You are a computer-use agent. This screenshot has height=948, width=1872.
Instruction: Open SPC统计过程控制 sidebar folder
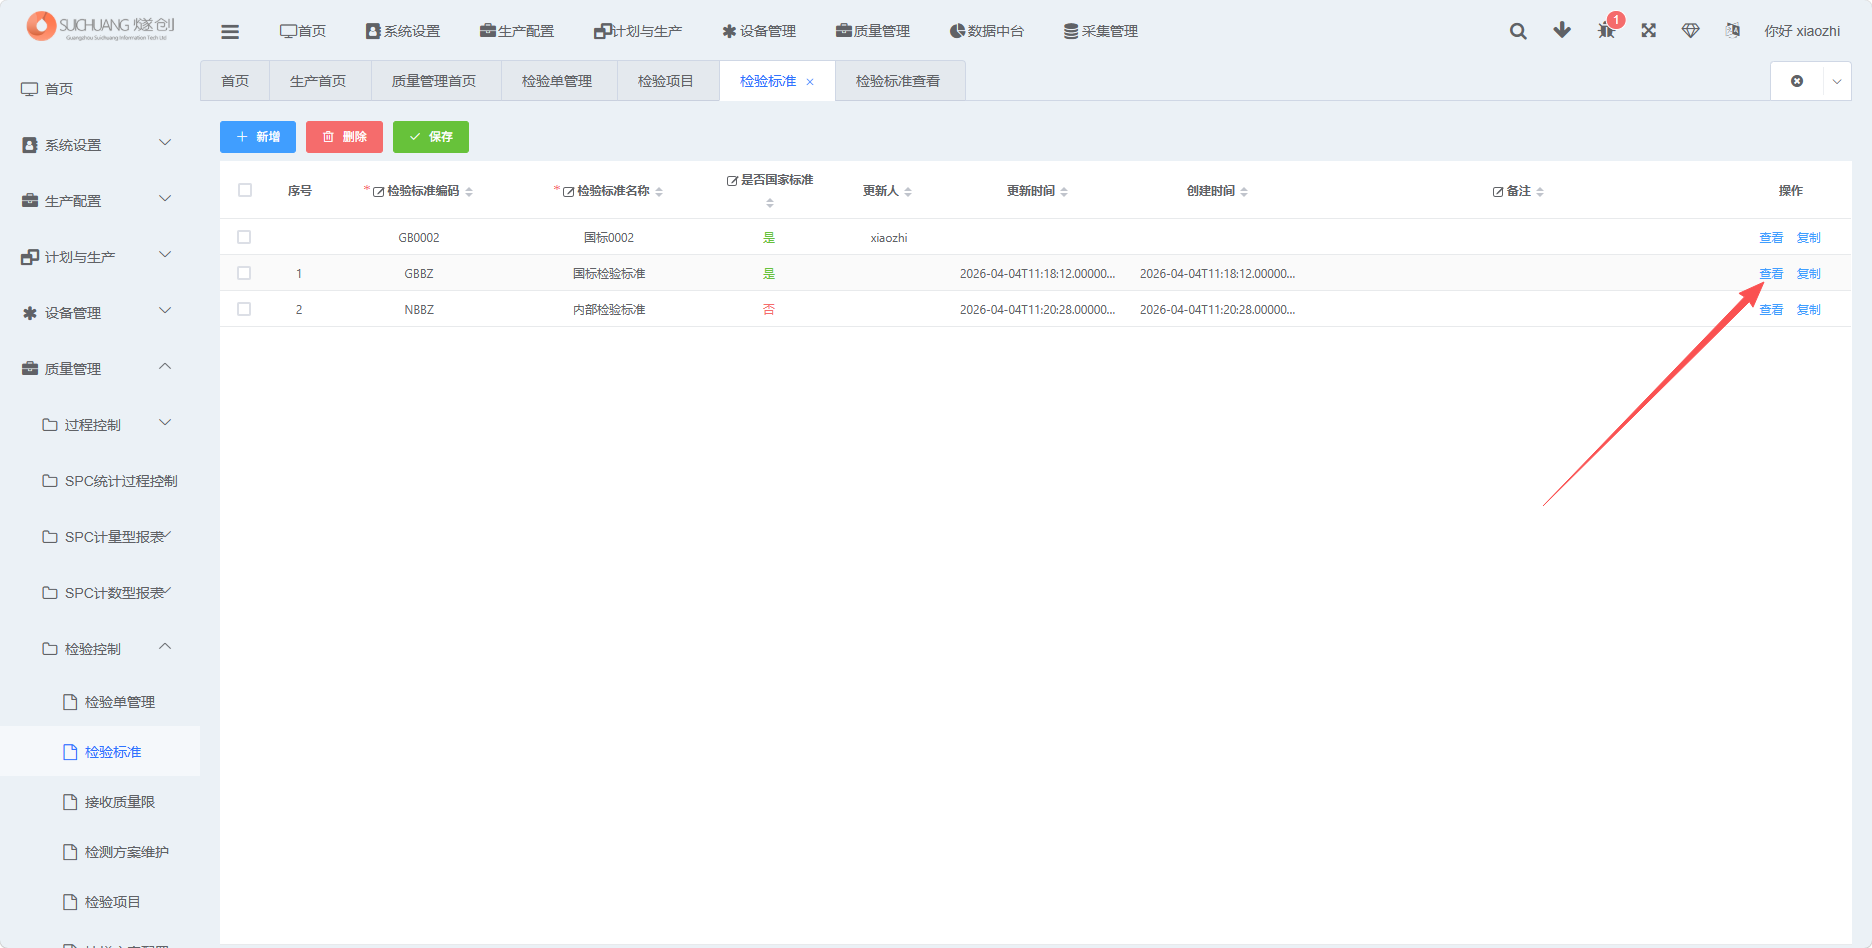100,481
